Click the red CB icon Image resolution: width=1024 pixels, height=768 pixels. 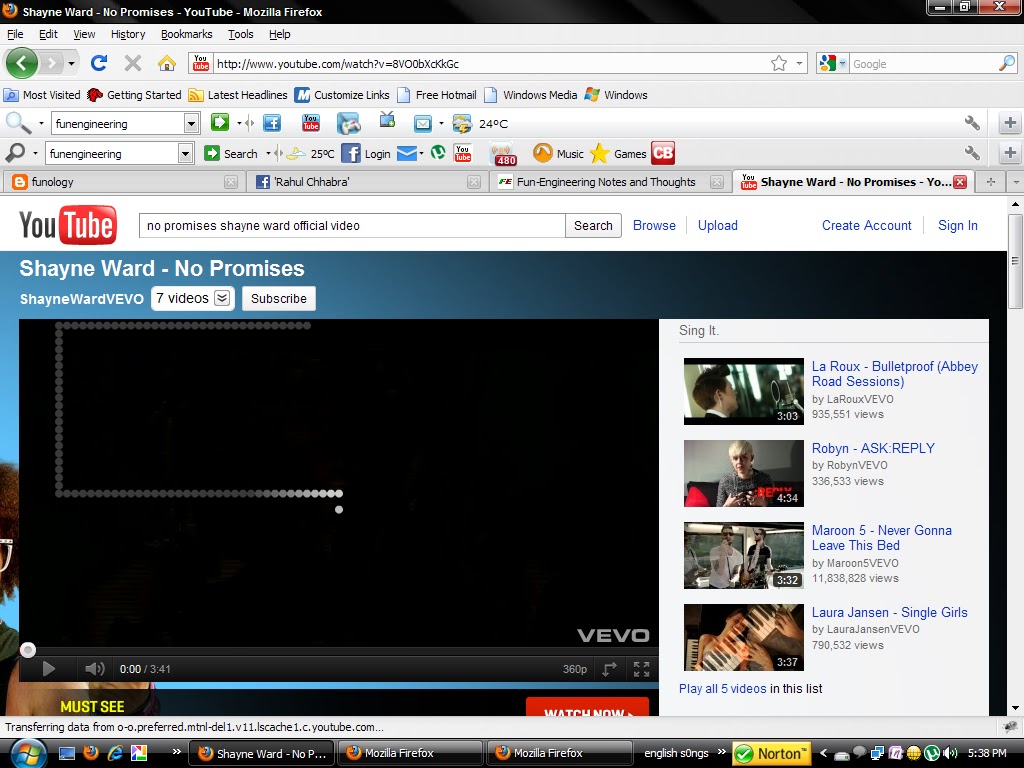(x=662, y=153)
